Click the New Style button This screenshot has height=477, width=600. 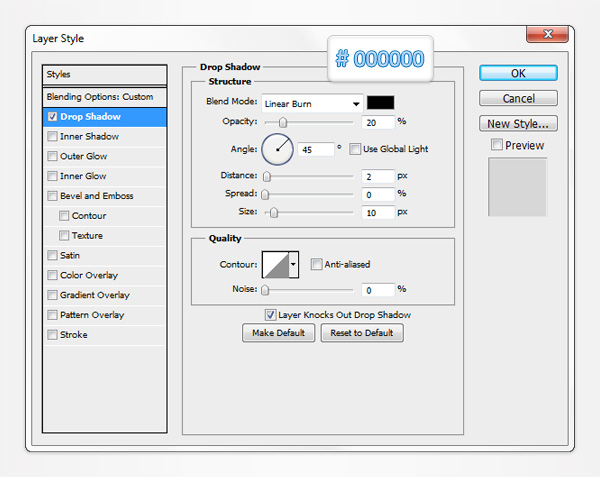coord(518,124)
